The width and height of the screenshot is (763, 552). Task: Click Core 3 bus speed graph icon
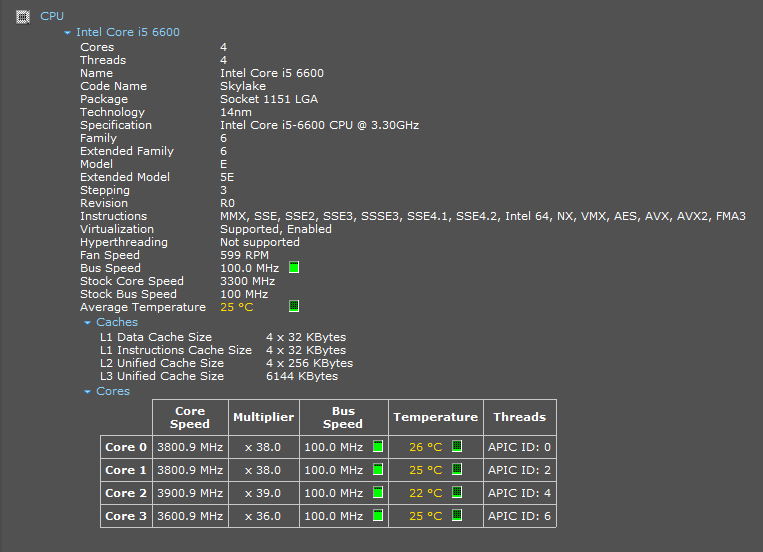click(378, 515)
